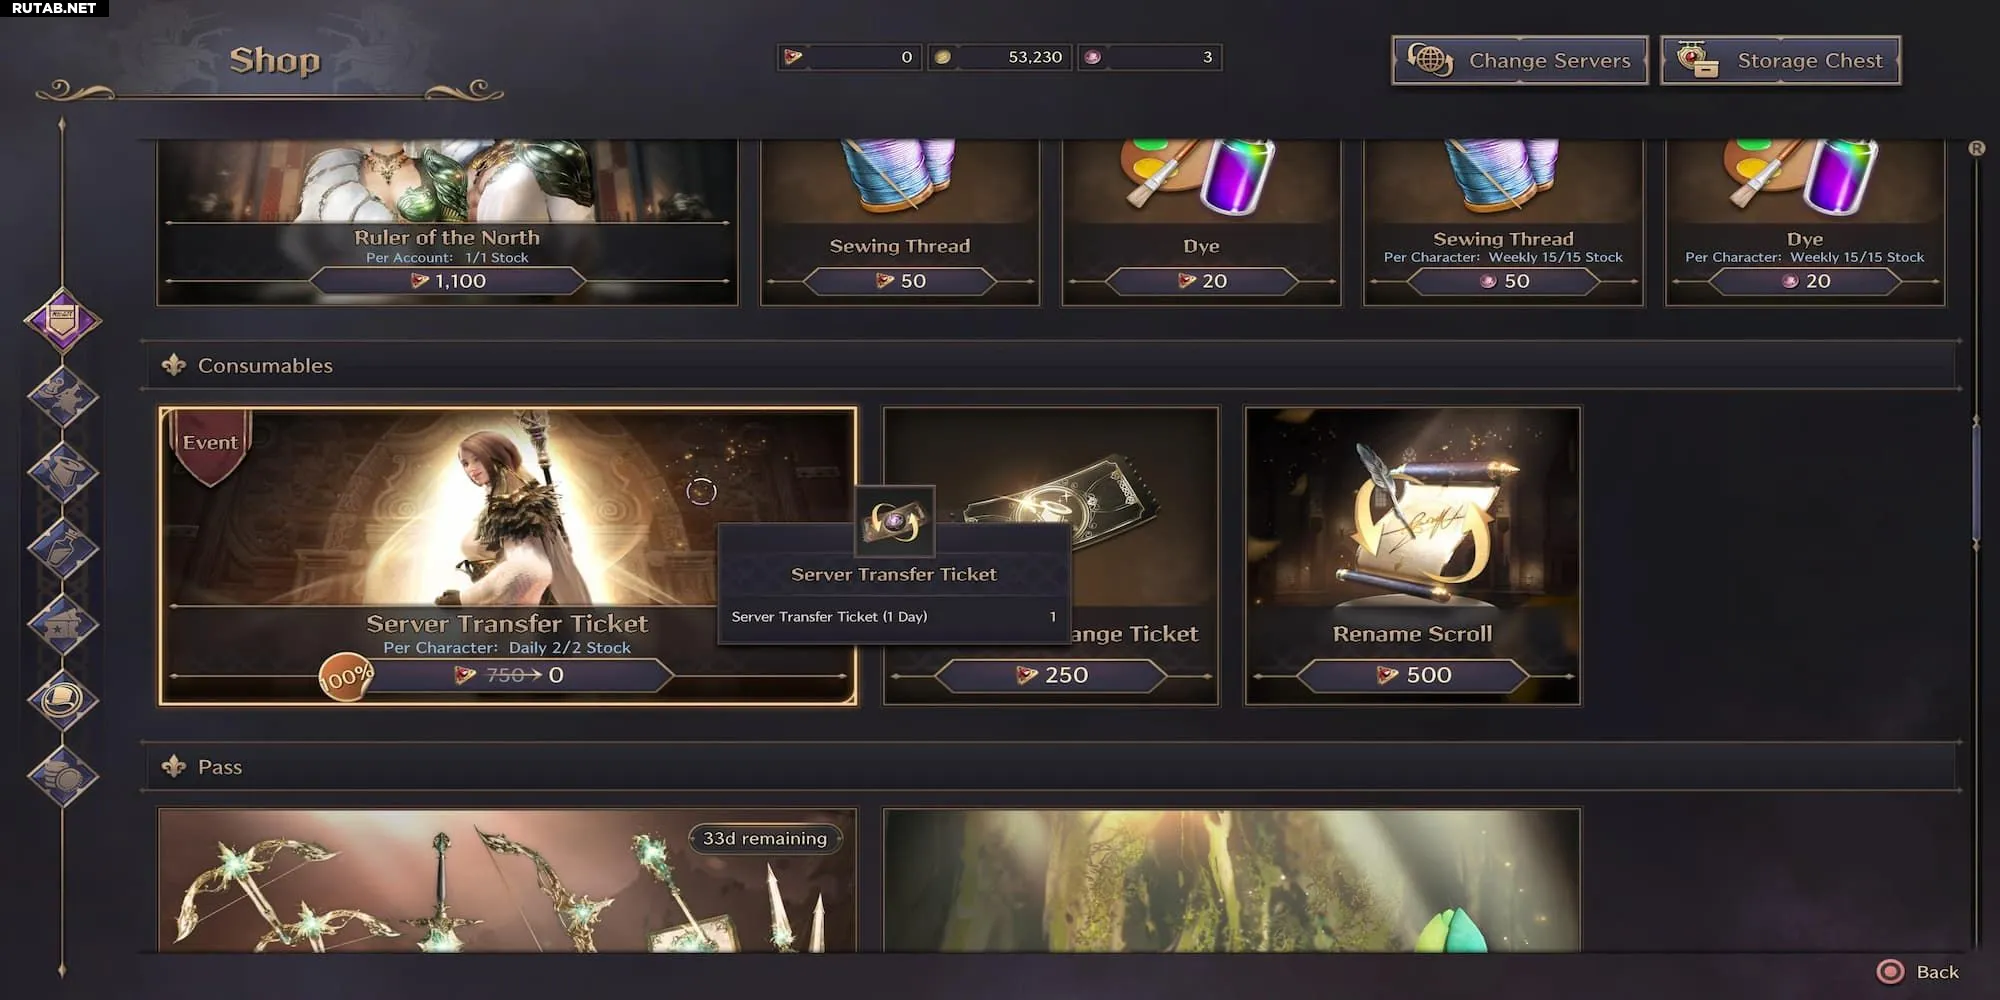The height and width of the screenshot is (1000, 2000).
Task: Select the Rename Scroll item card
Action: (1412, 556)
